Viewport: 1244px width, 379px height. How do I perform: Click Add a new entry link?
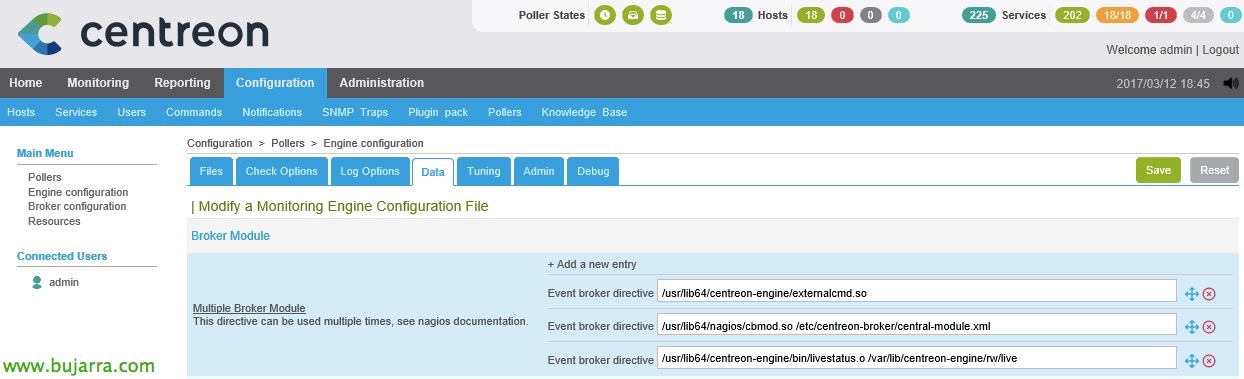coord(592,265)
